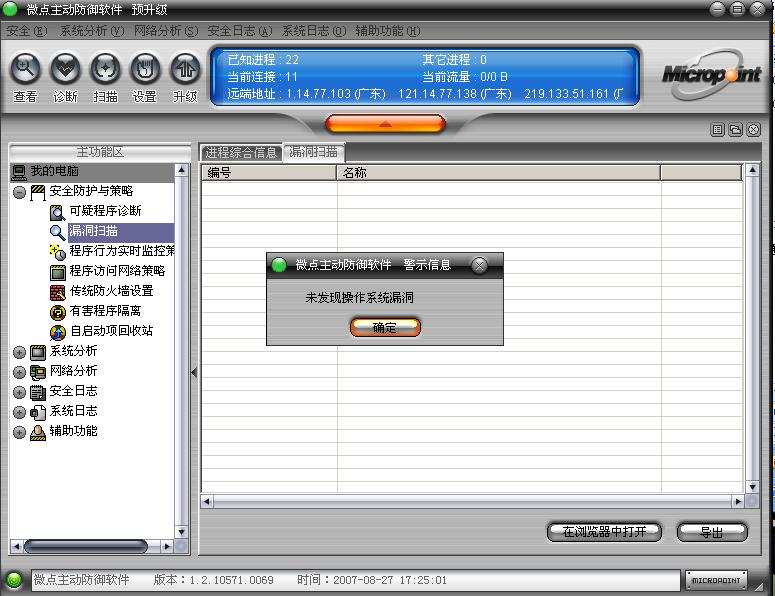Viewport: 775px width, 596px height.
Task: Expand the 系统日志 tree node
Action: click(x=19, y=412)
